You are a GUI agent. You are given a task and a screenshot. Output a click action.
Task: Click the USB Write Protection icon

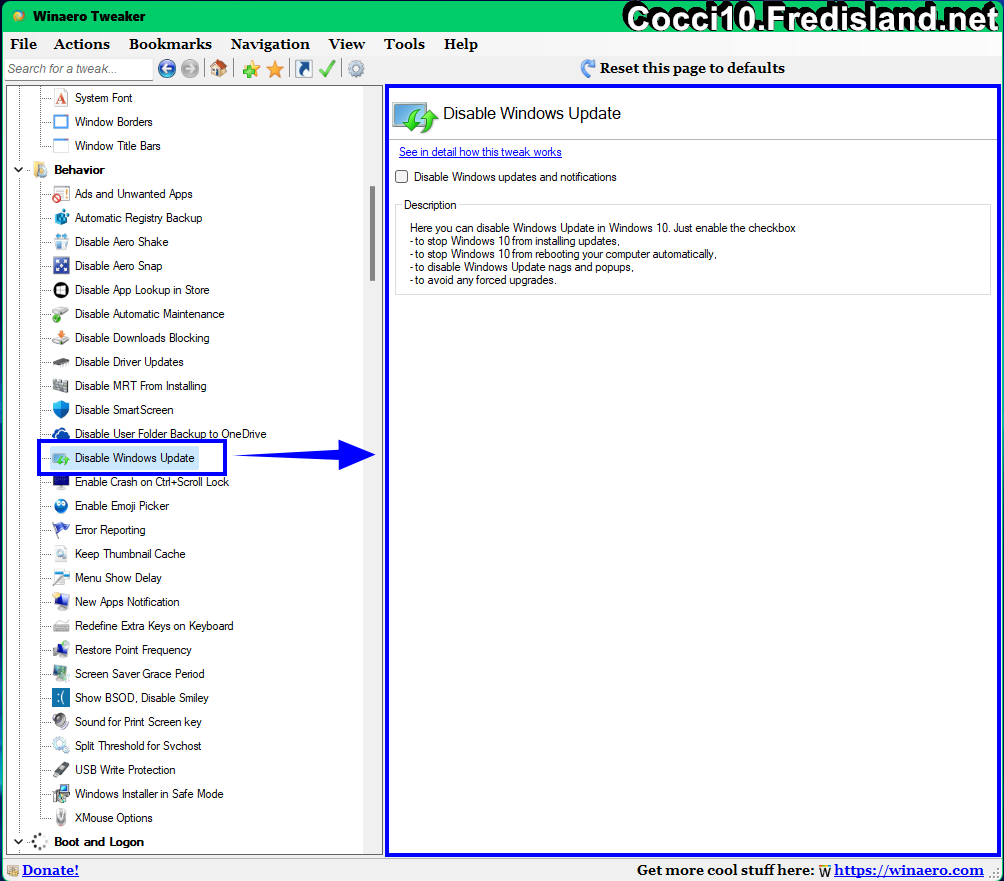61,770
